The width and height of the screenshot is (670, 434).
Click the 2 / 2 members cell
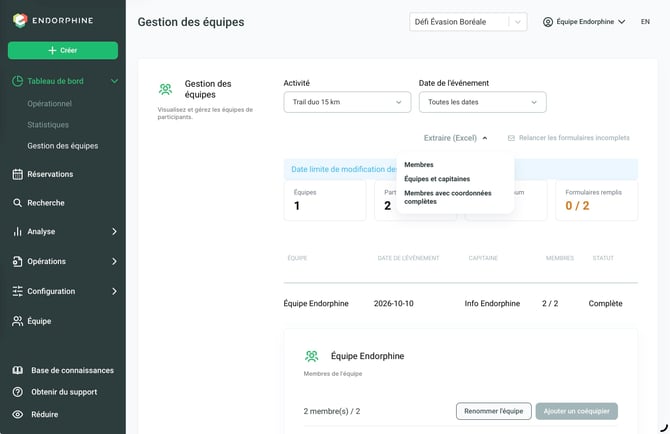(x=550, y=304)
